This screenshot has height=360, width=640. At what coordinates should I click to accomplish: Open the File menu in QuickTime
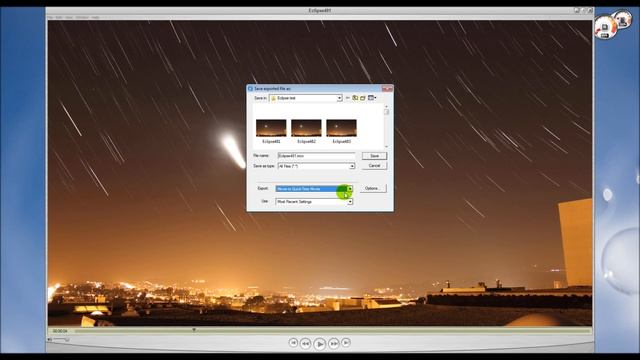50,18
